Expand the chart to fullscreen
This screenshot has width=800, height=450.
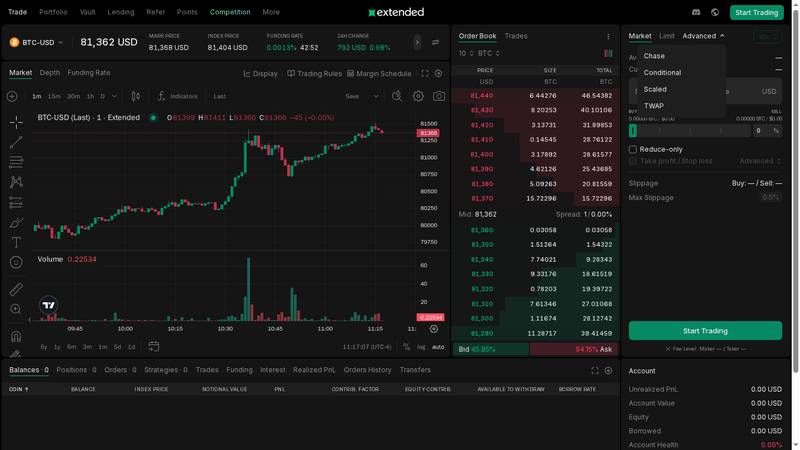click(424, 73)
